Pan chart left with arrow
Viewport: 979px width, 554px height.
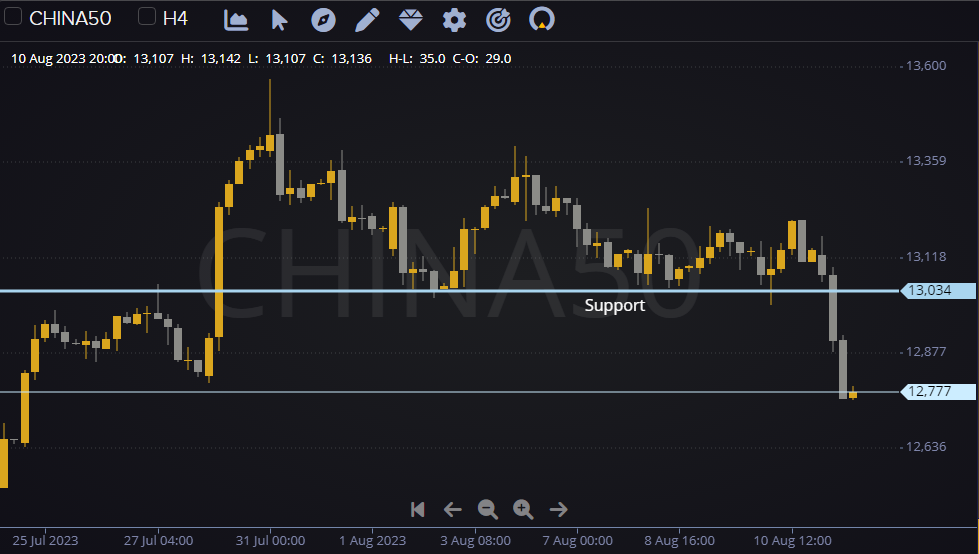click(x=453, y=510)
